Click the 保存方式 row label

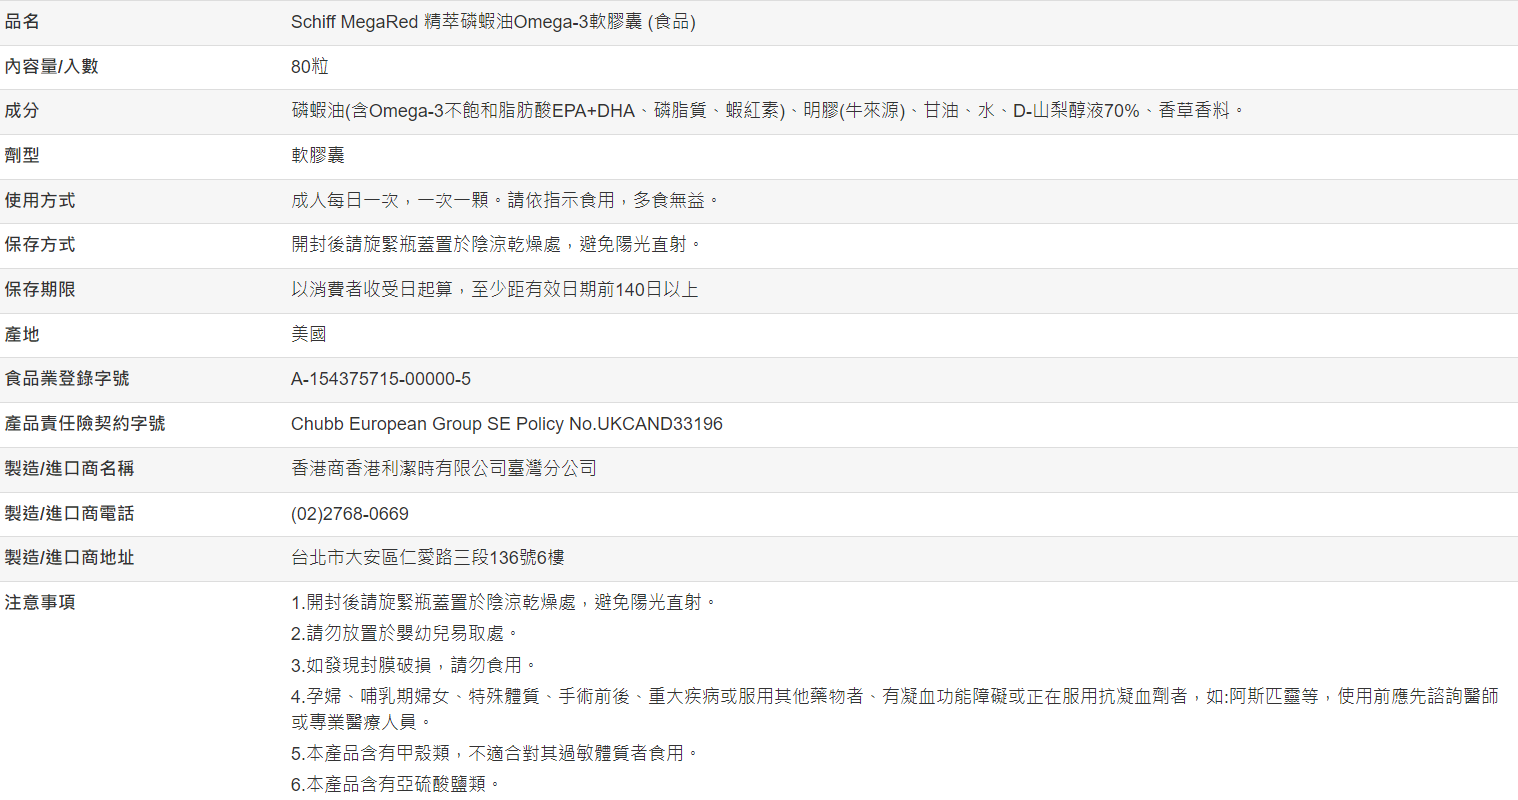(40, 245)
